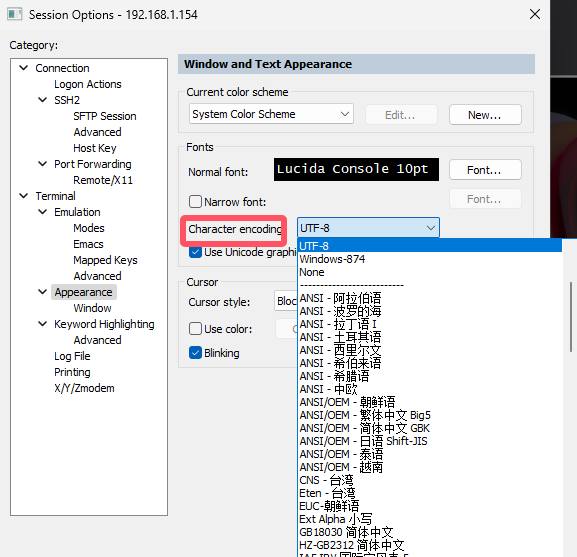Screen dimensions: 577x557
Task: Click the Session Options window title icon
Action: [x=15, y=15]
